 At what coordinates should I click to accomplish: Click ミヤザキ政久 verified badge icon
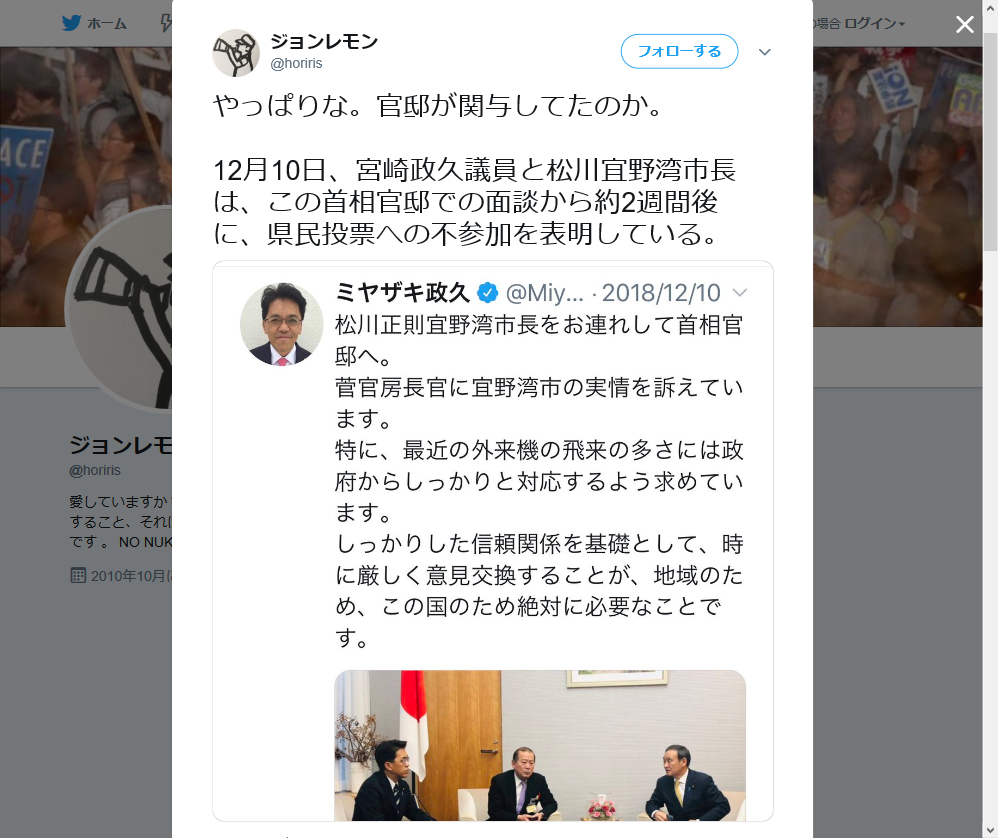tap(488, 293)
